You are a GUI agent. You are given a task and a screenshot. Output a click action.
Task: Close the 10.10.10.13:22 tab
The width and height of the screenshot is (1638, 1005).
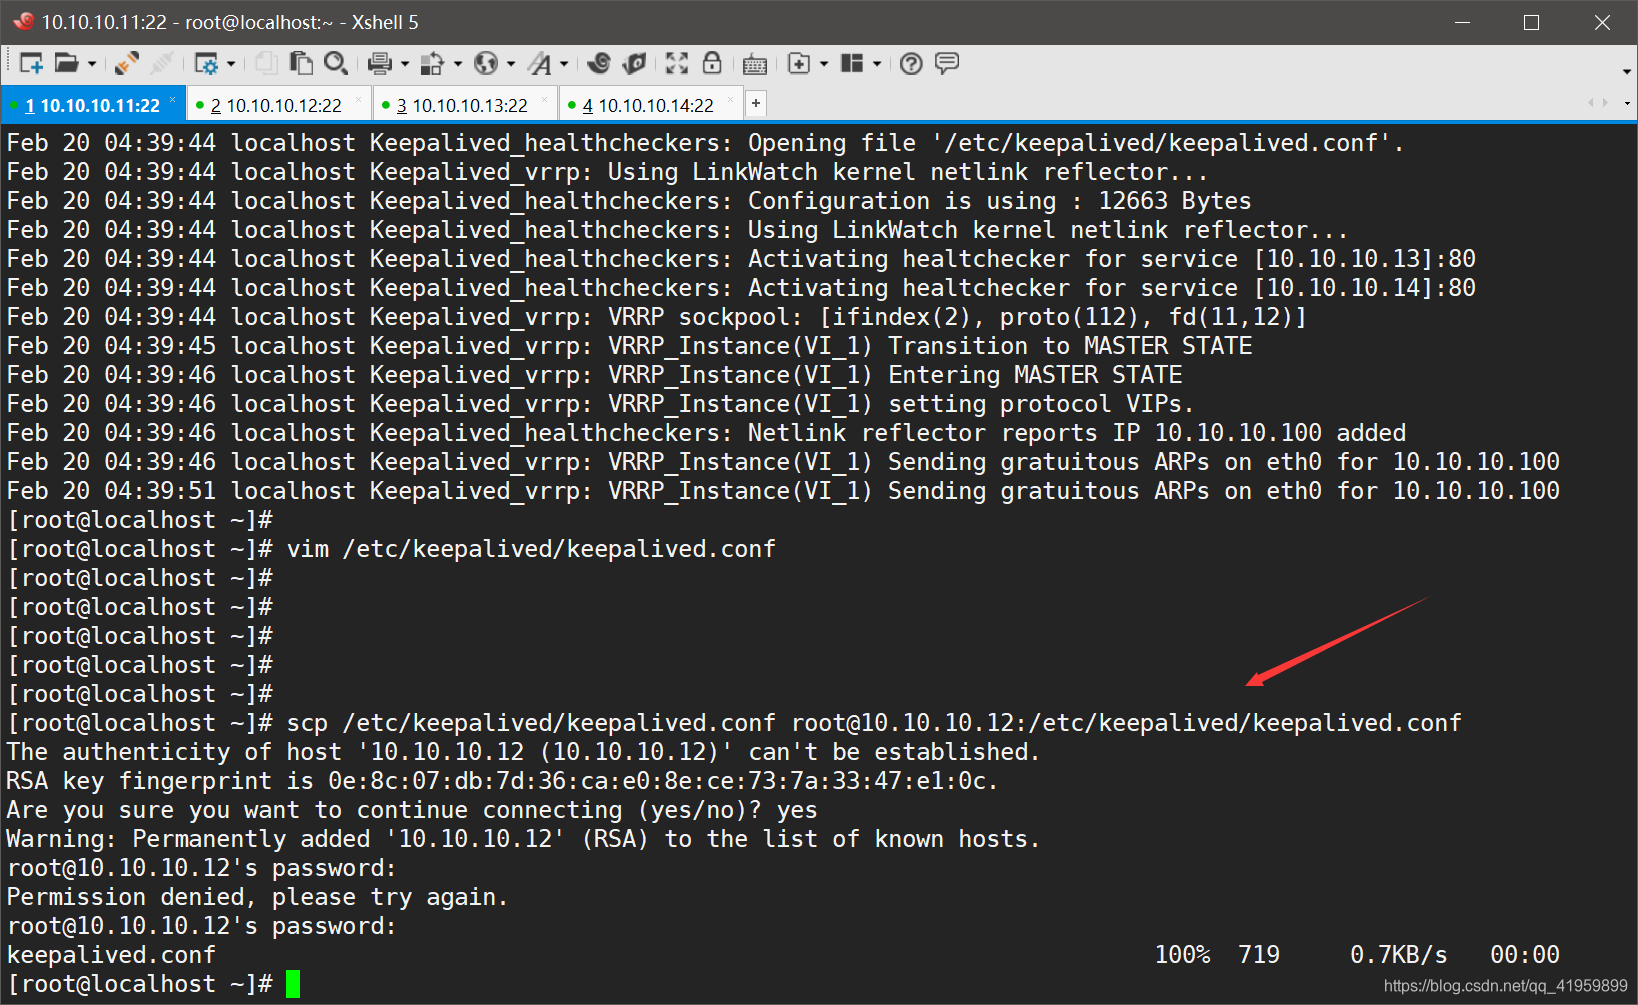(x=544, y=100)
